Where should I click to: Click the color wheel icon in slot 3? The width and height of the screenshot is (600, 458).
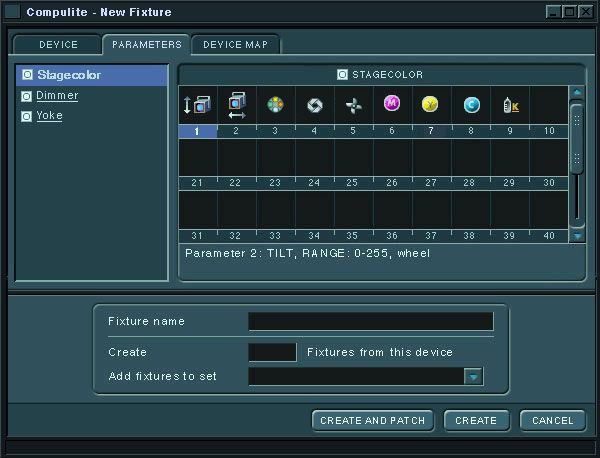(x=275, y=105)
